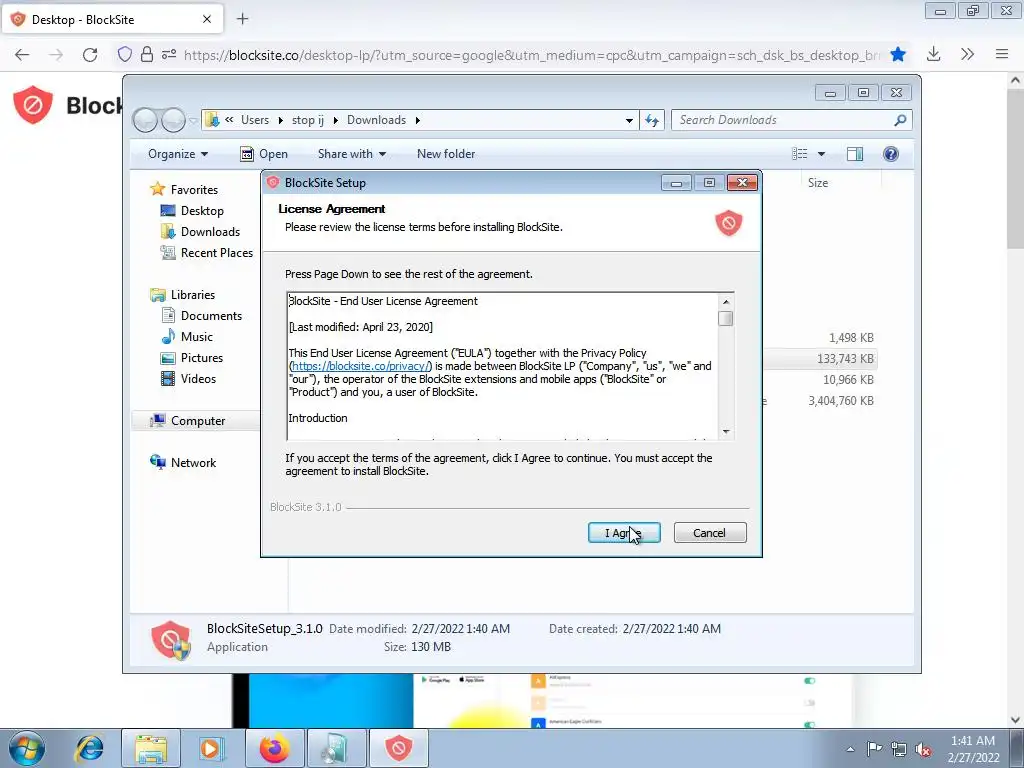Click the Size column header
The image size is (1024, 768).
[x=818, y=183]
